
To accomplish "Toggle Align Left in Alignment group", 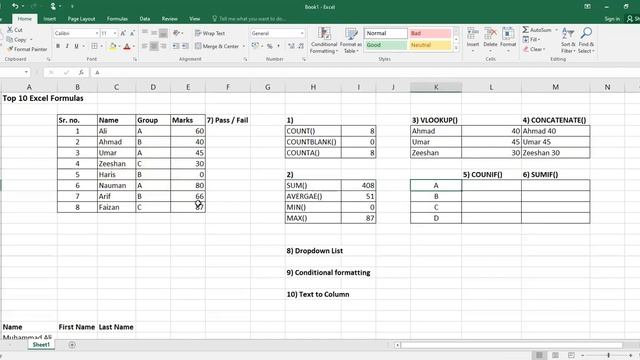I will pos(144,46).
